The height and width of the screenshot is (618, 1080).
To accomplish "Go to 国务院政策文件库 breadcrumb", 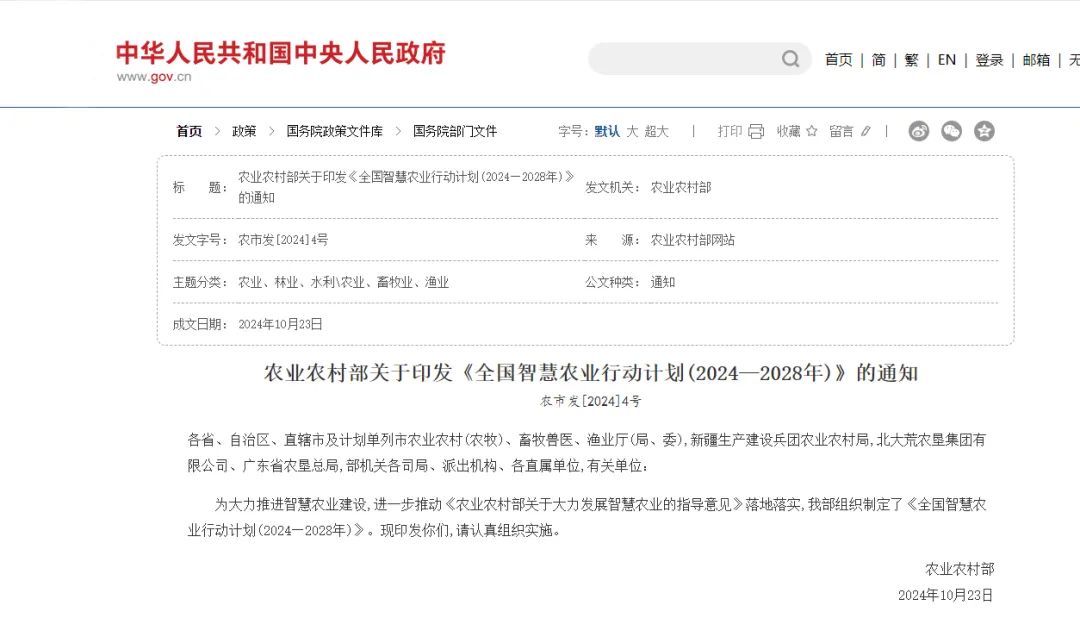I will click(334, 131).
